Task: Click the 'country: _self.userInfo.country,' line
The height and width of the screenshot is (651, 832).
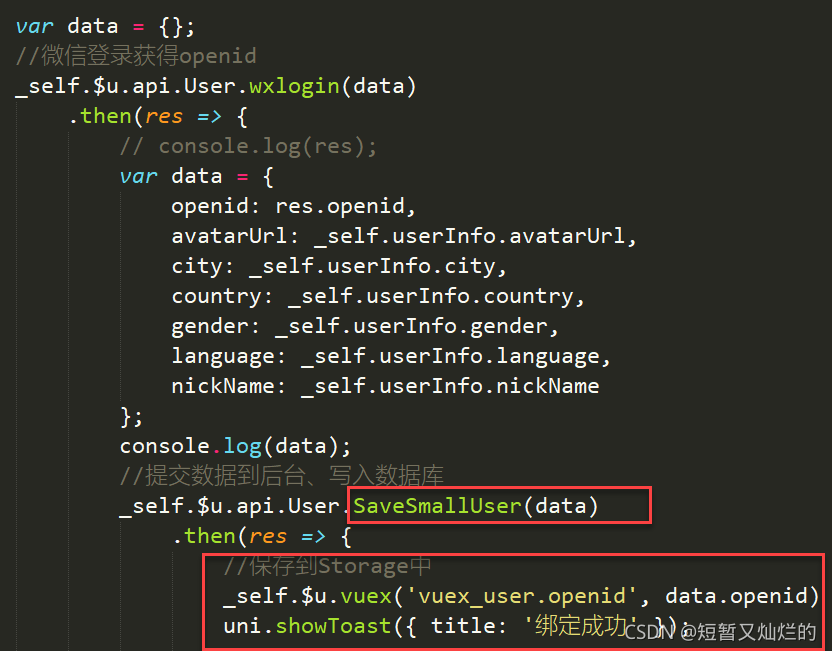Action: pos(378,296)
